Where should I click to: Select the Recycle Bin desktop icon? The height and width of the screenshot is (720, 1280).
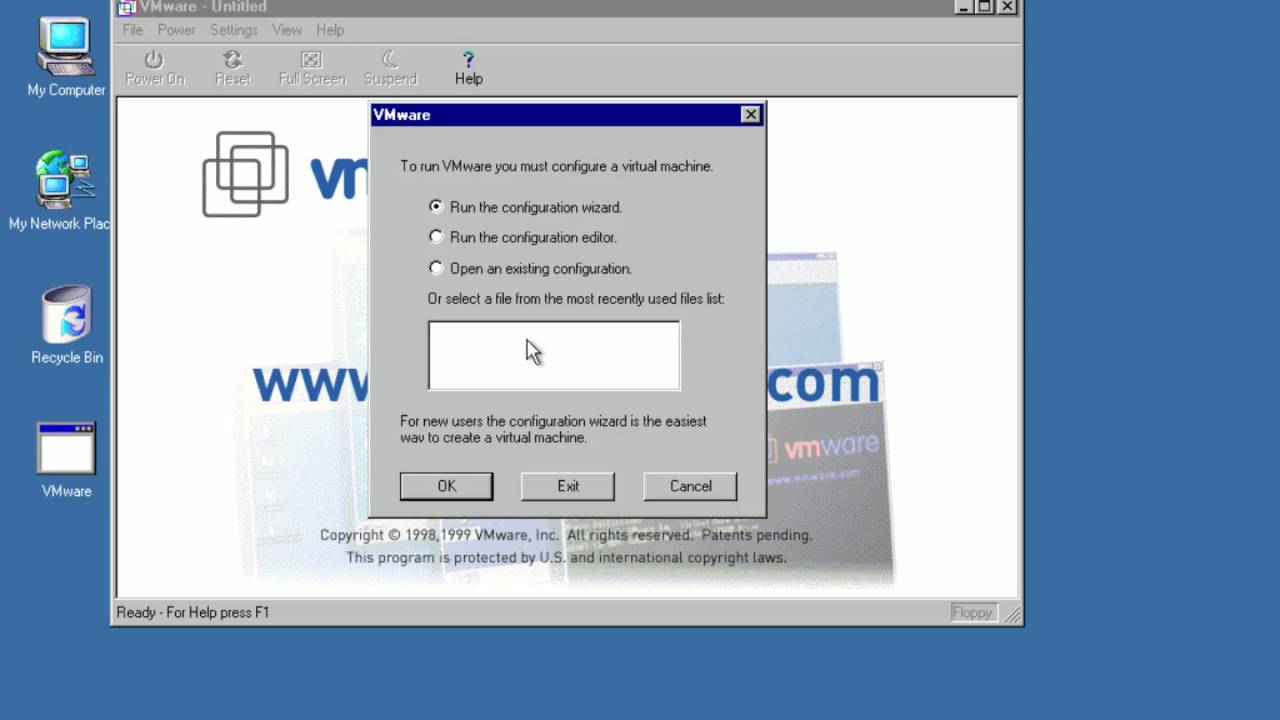coord(67,325)
